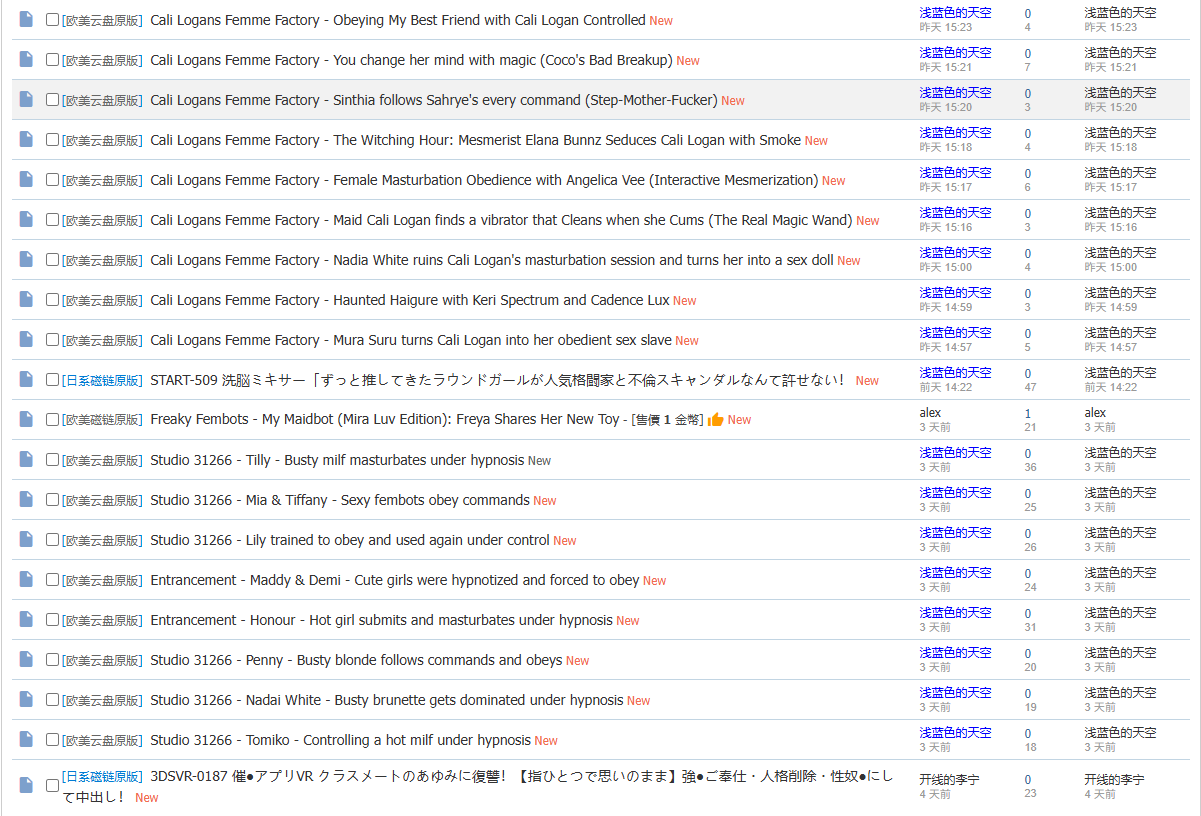1201x816 pixels.
Task: Click the file icon beside the START-509 thread
Action: pyautogui.click(x=26, y=379)
